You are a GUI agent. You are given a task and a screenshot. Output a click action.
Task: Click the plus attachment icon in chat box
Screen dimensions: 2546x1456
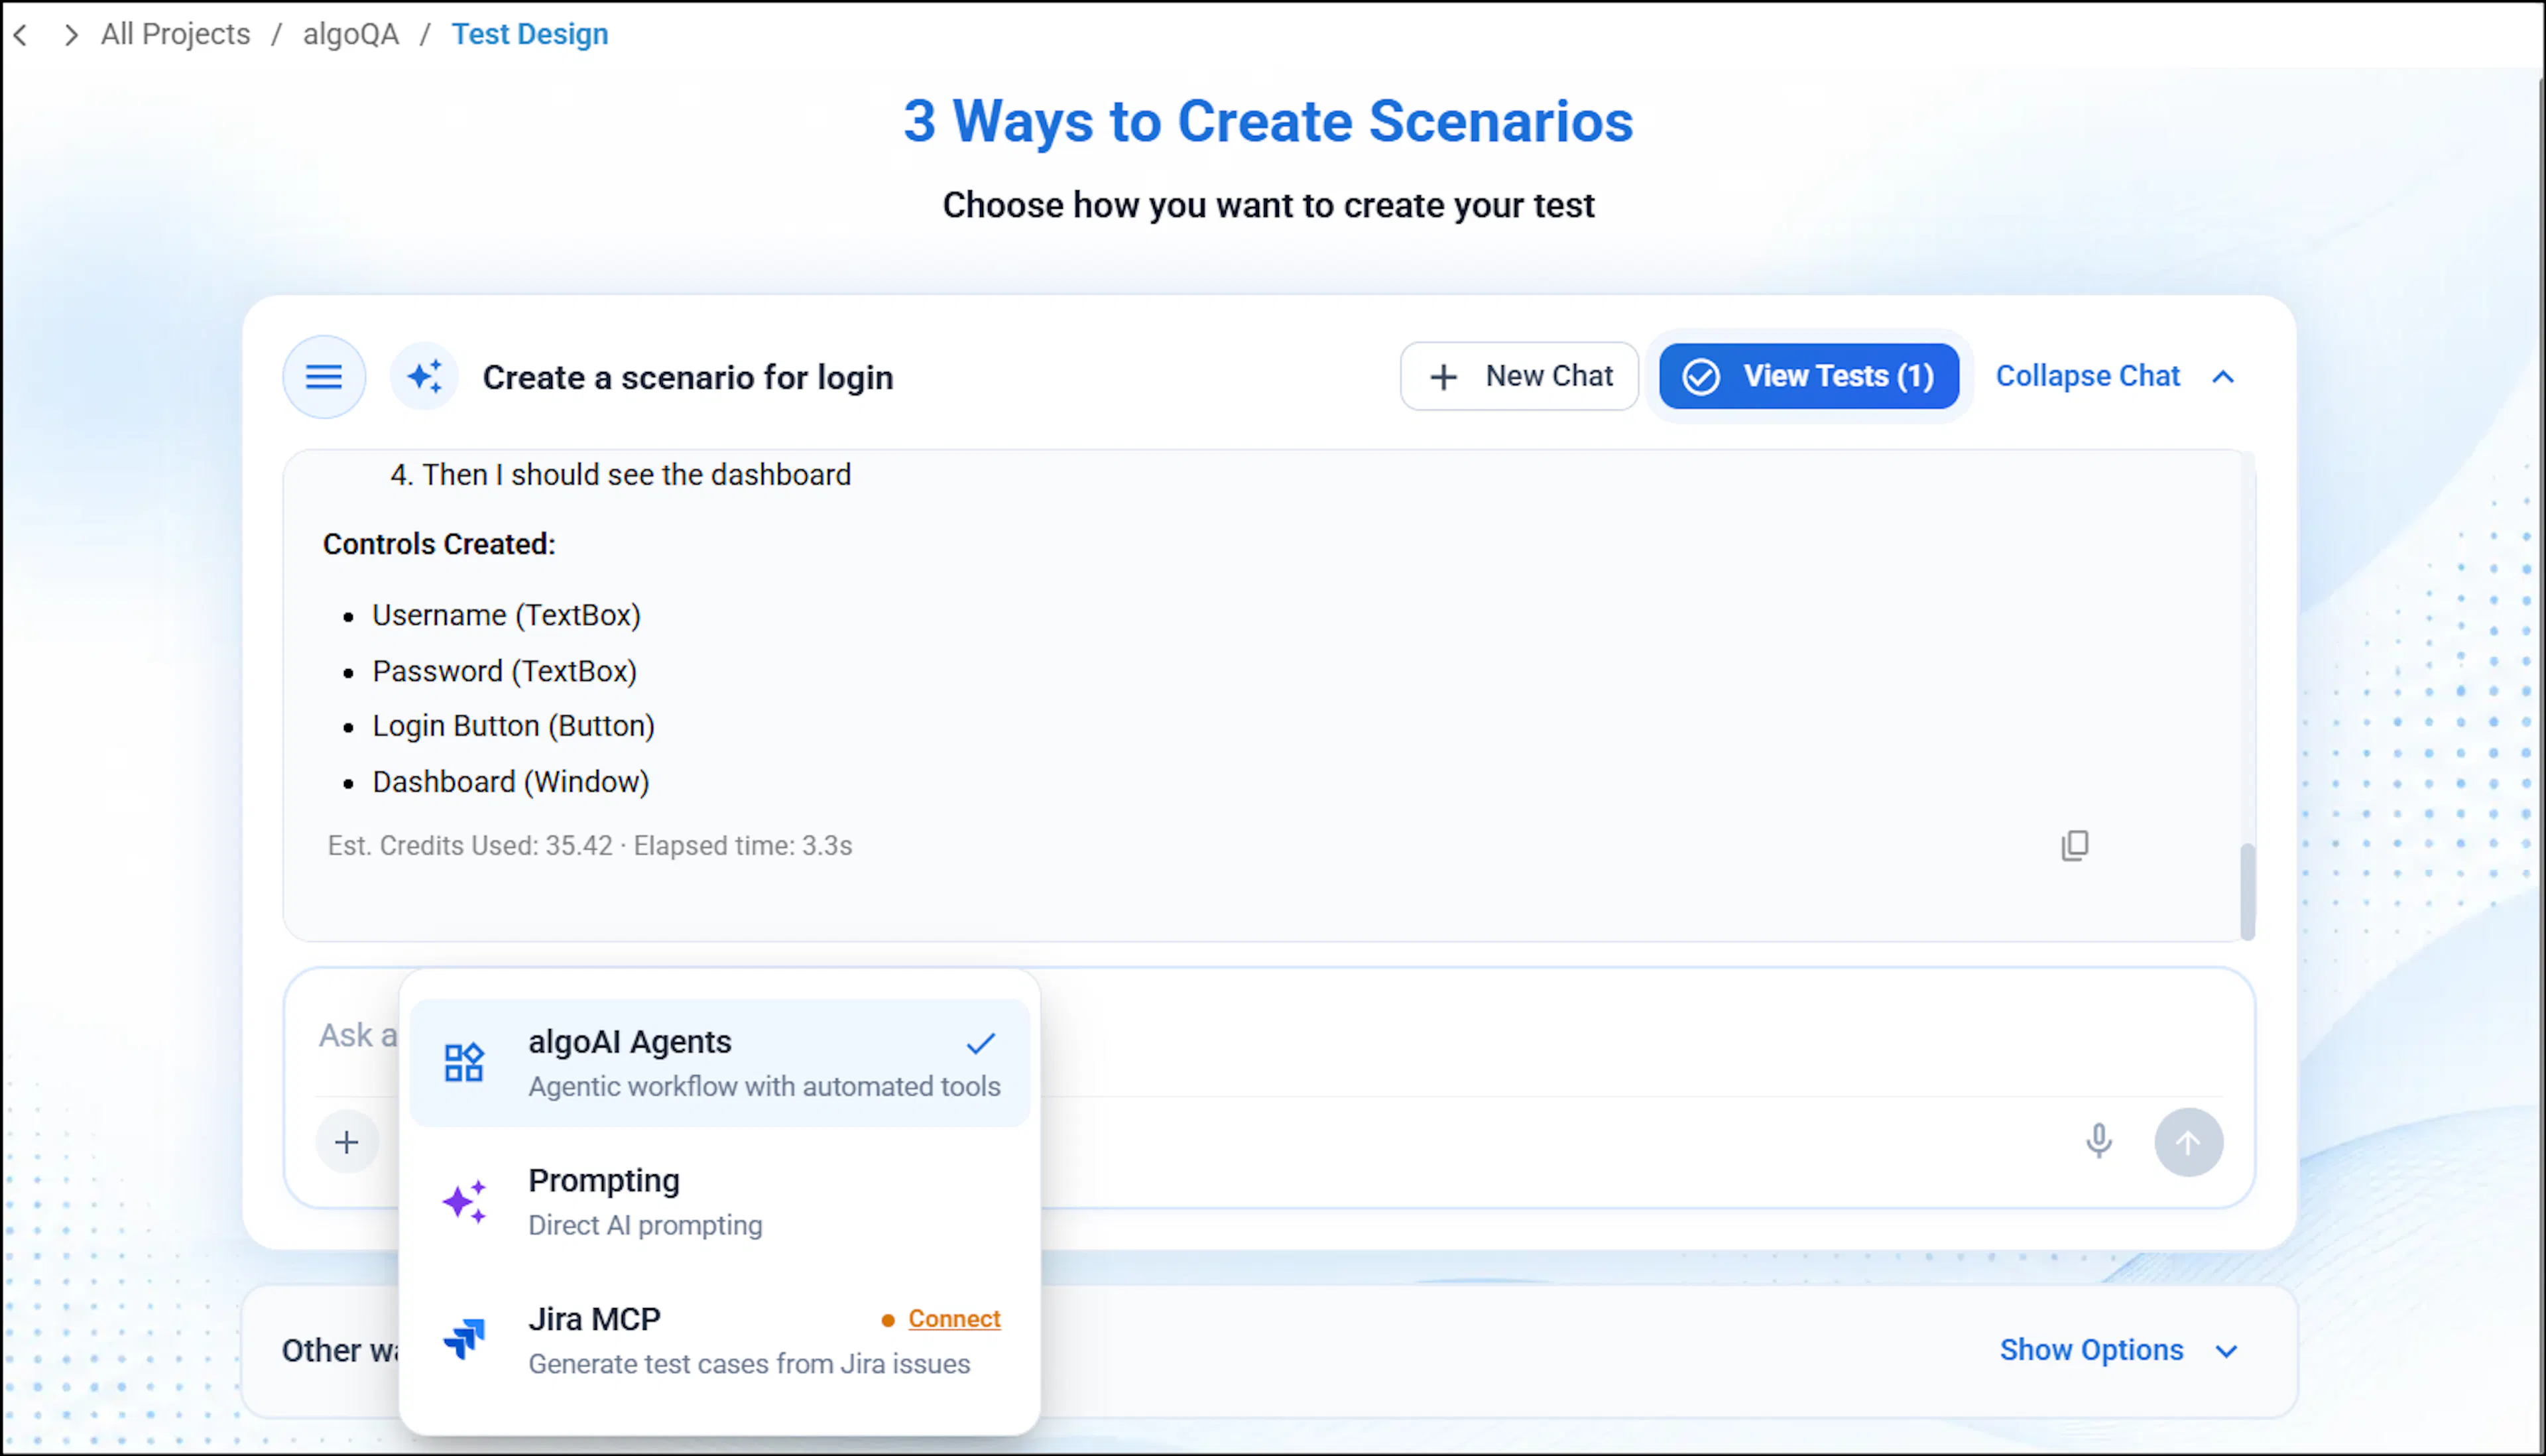[347, 1142]
